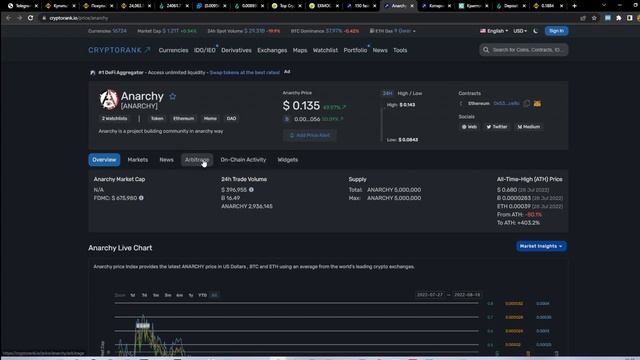Click the BTC price icon under Anarchy price
Viewport: 640px width, 360px height.
pyautogui.click(x=287, y=119)
